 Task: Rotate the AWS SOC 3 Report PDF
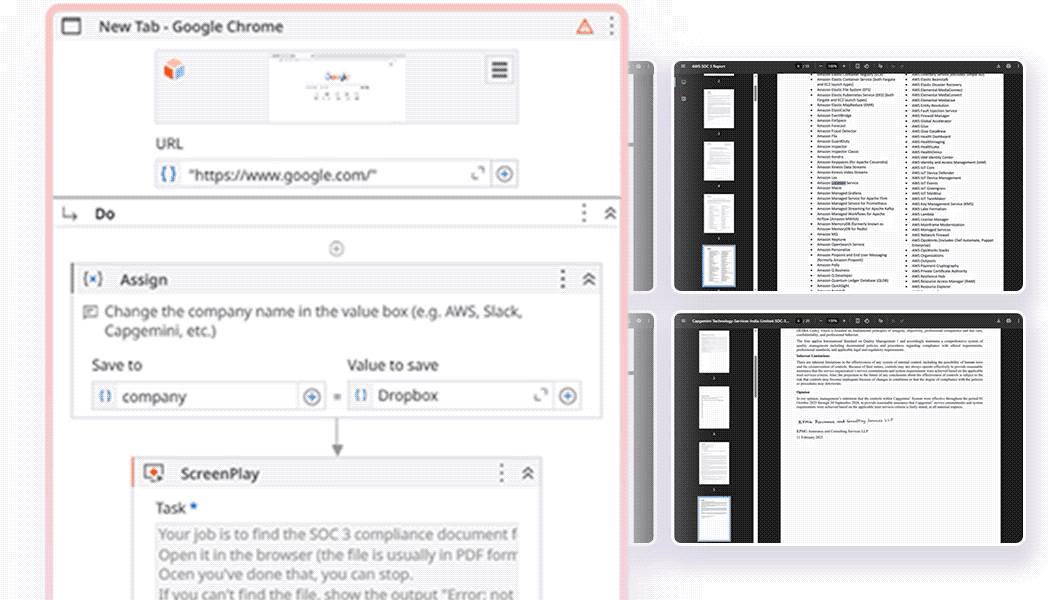(867, 66)
